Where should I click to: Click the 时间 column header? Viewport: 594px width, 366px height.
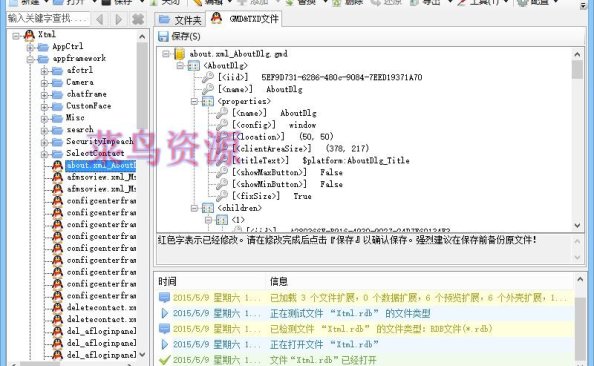click(167, 282)
